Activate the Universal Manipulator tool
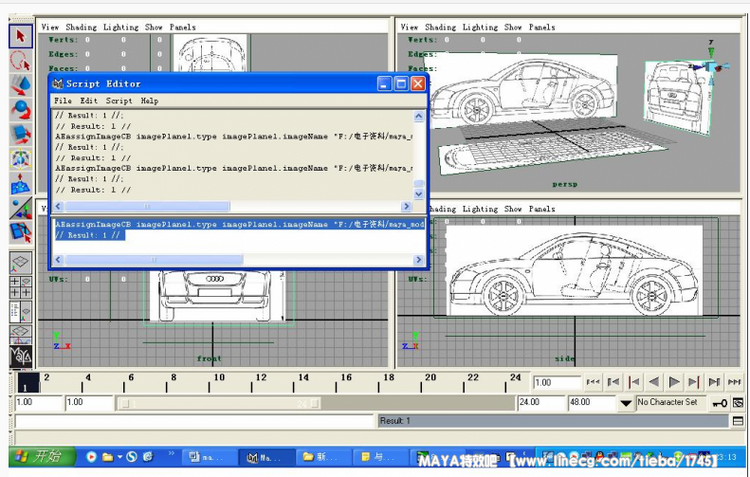750x477 pixels. [x=21, y=159]
